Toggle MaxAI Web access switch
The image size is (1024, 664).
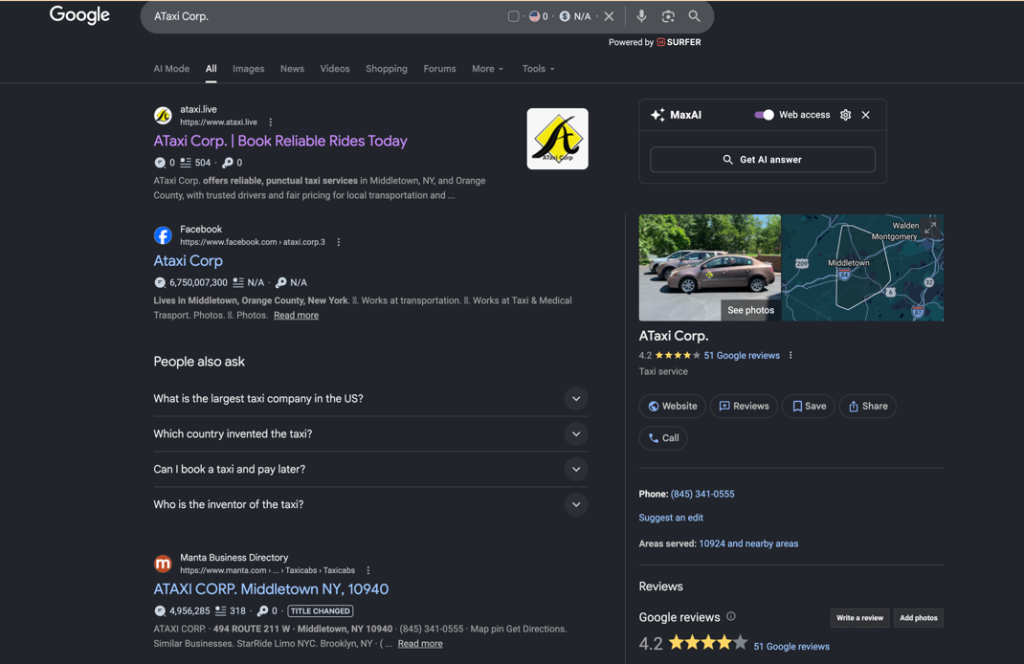pyautogui.click(x=763, y=115)
